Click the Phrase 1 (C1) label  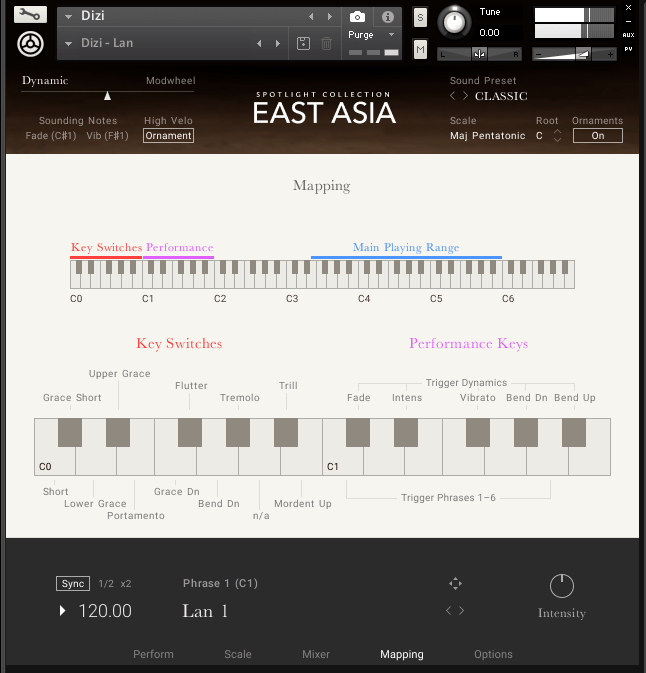220,583
